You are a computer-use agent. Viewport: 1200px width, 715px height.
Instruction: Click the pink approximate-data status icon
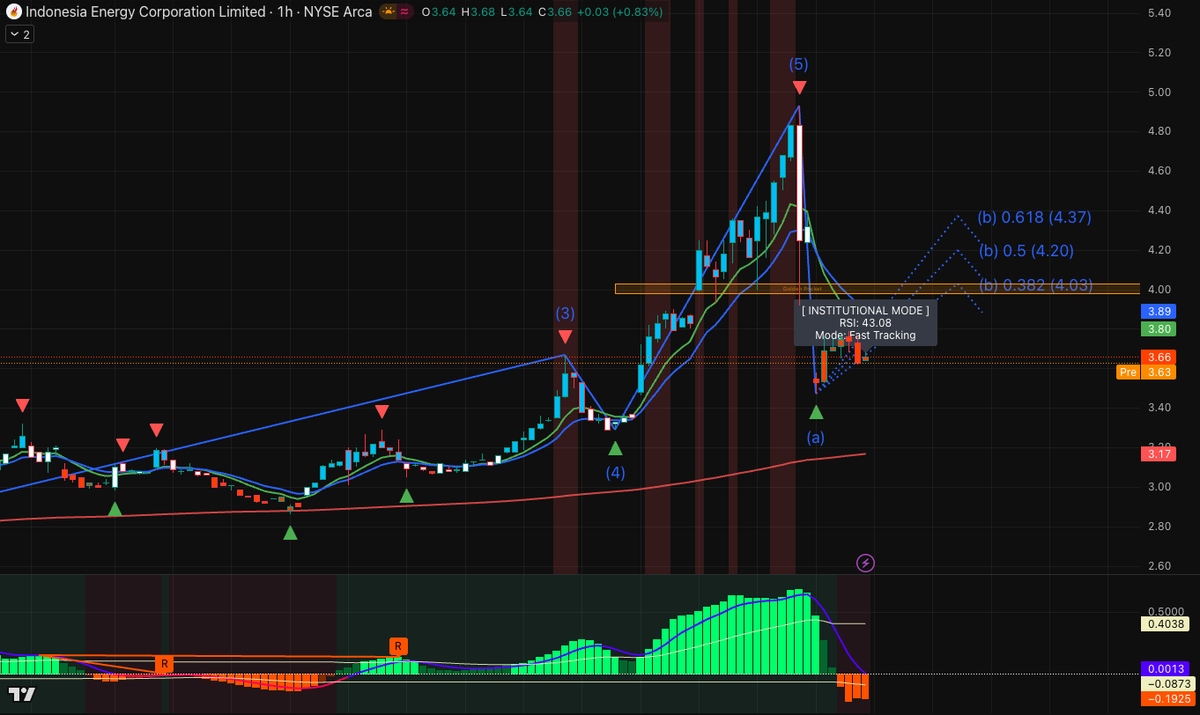pyautogui.click(x=406, y=12)
